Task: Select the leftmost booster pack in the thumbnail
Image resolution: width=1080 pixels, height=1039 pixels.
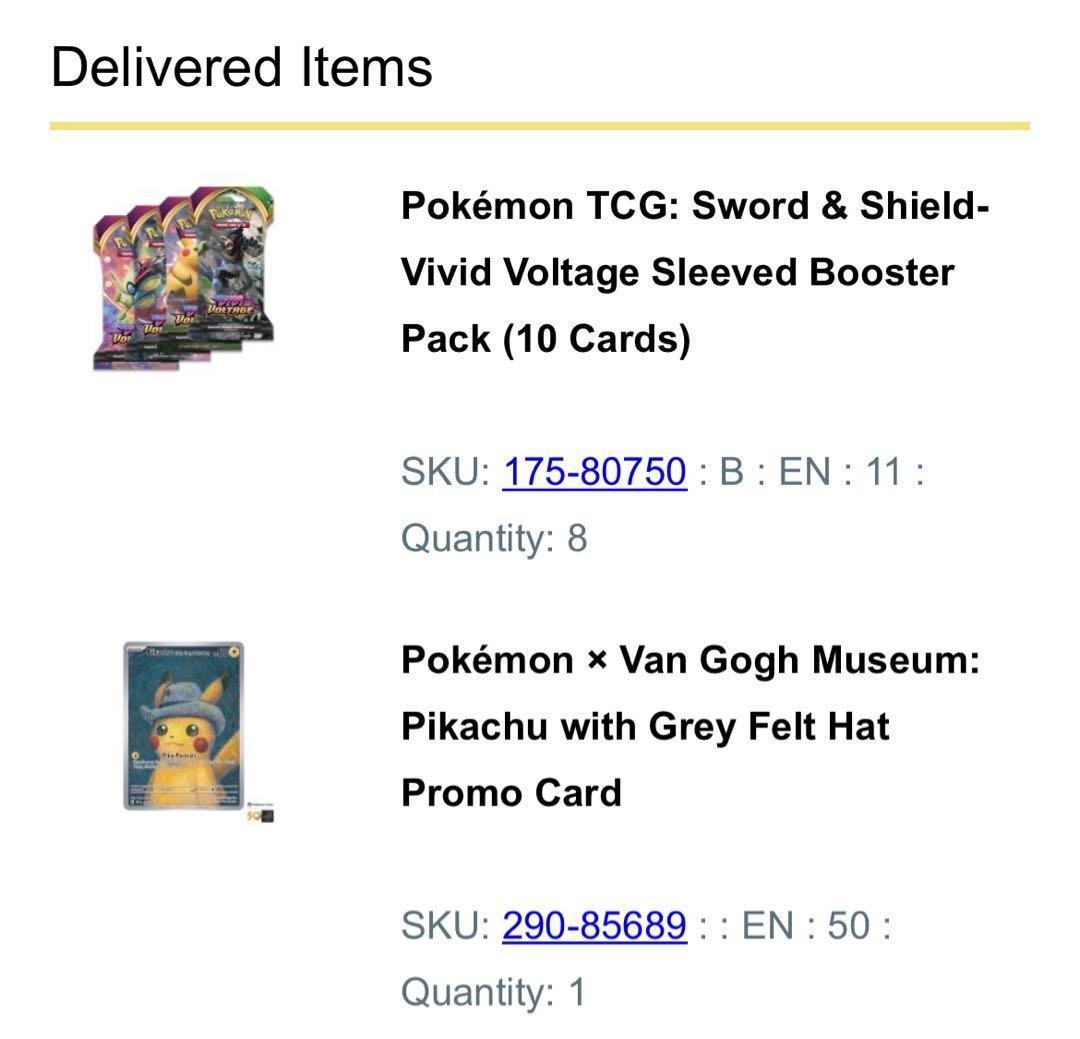Action: [112, 290]
